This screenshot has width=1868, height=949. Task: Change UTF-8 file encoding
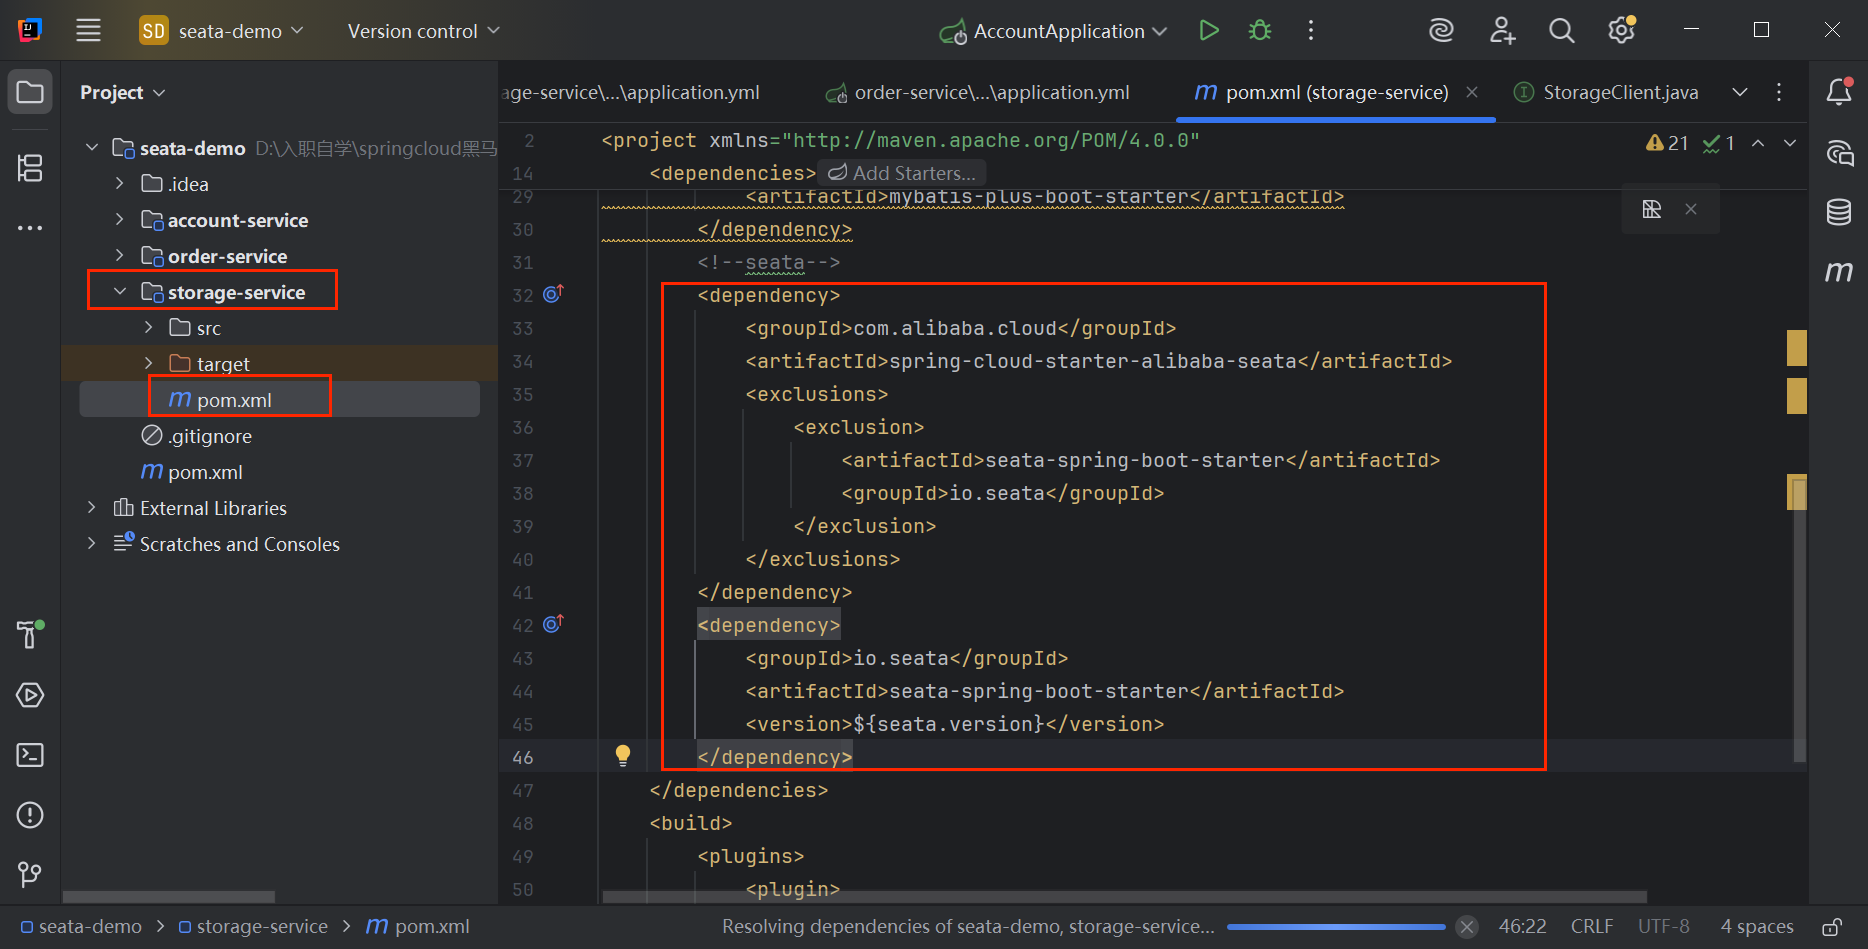1664,927
